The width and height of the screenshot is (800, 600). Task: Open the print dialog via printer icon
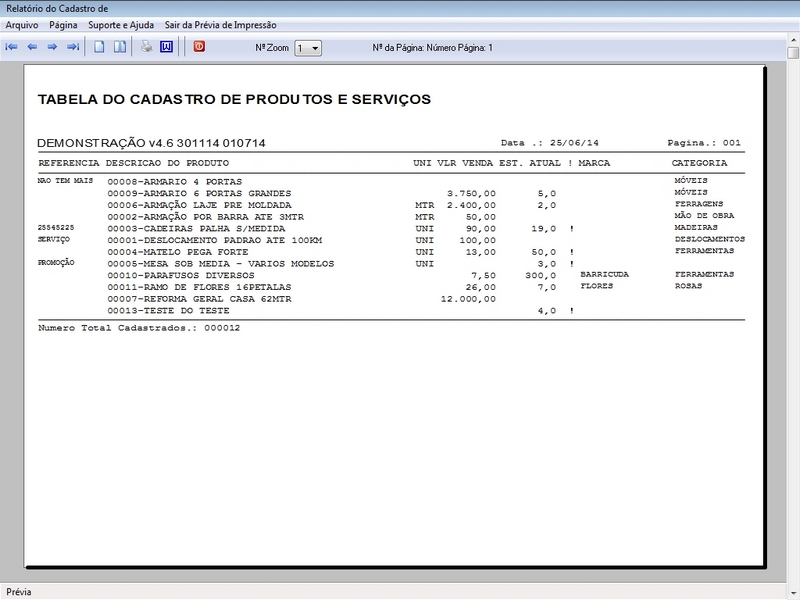pyautogui.click(x=145, y=44)
